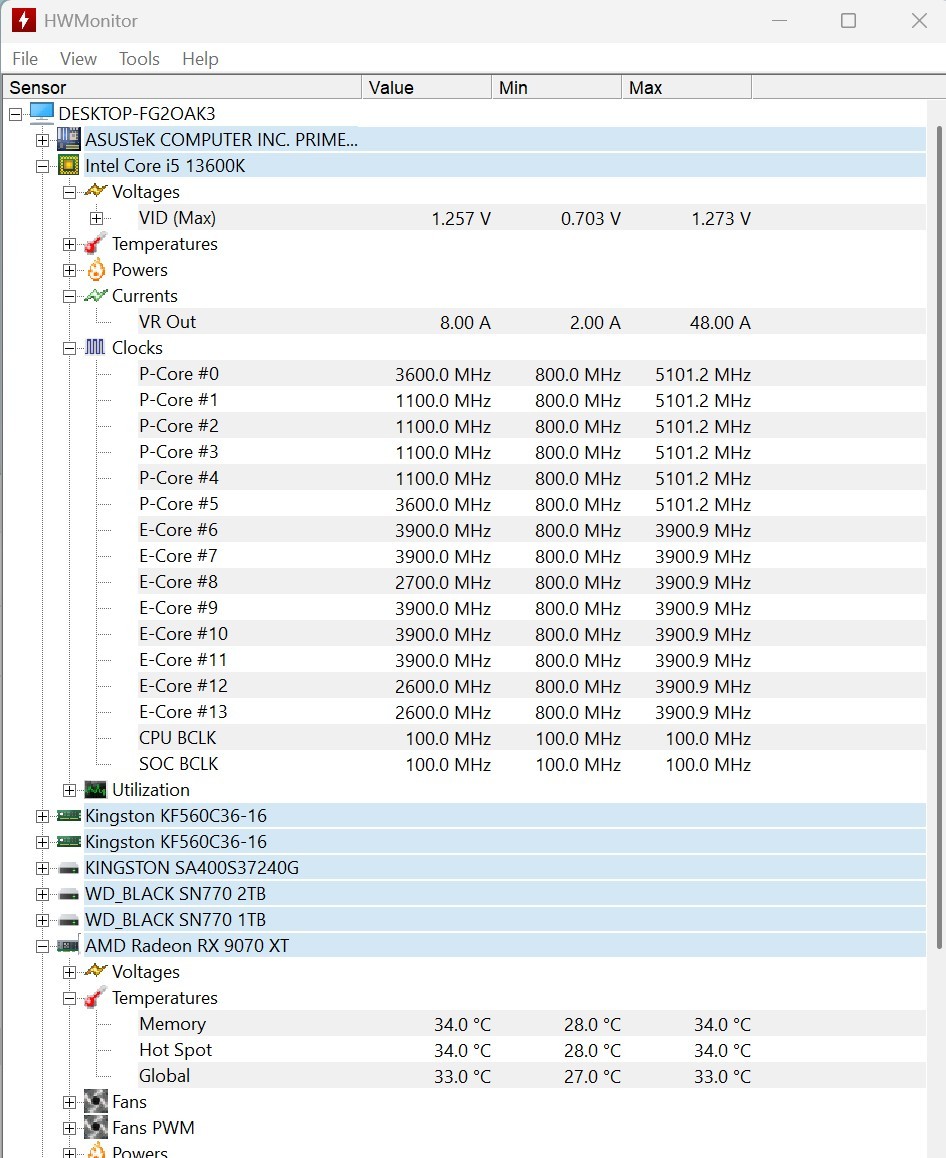Click the Fans PWM icon
The image size is (946, 1158).
click(95, 1127)
